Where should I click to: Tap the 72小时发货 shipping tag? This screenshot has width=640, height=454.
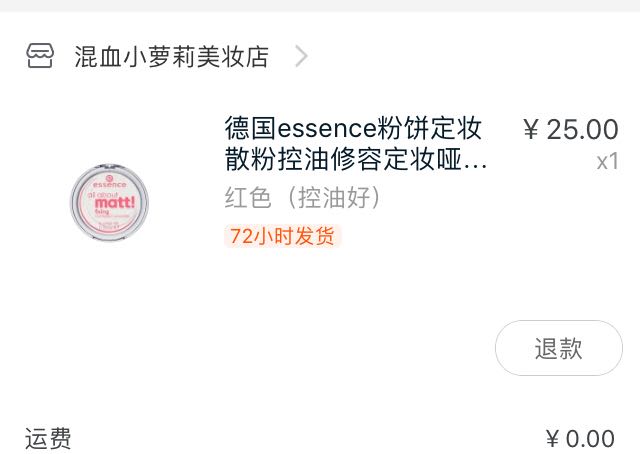coord(282,236)
